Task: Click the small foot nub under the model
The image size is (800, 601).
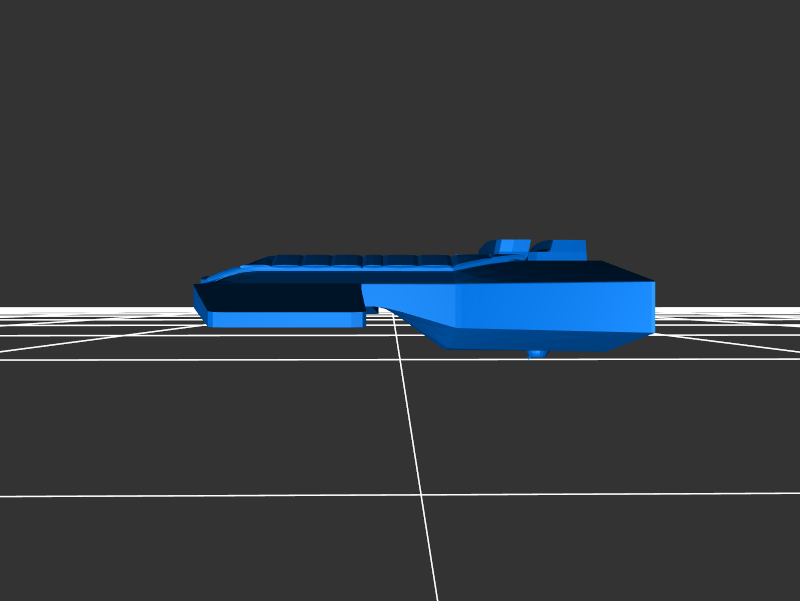Action: click(537, 354)
